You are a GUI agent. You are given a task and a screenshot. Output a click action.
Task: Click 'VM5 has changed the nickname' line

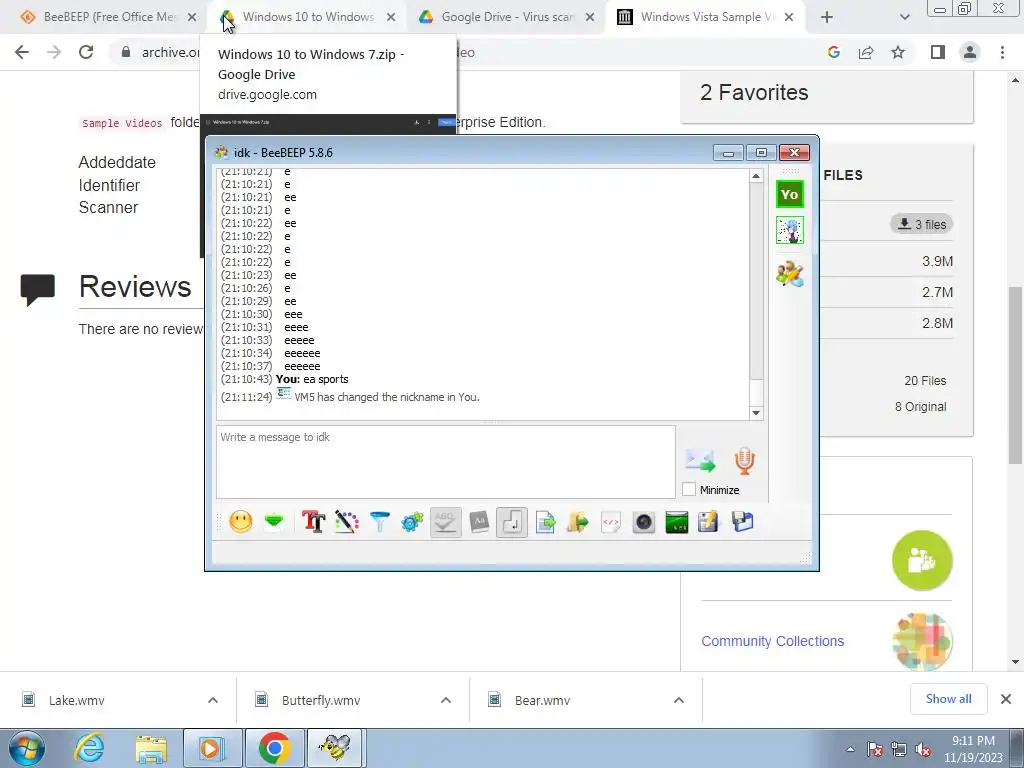[387, 397]
